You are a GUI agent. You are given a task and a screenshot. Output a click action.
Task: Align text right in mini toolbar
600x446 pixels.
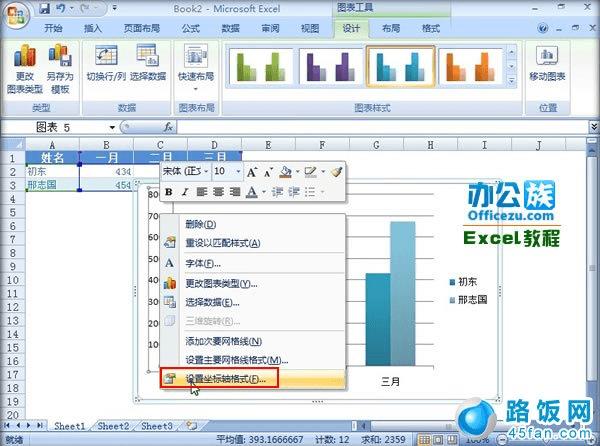[x=235, y=192]
